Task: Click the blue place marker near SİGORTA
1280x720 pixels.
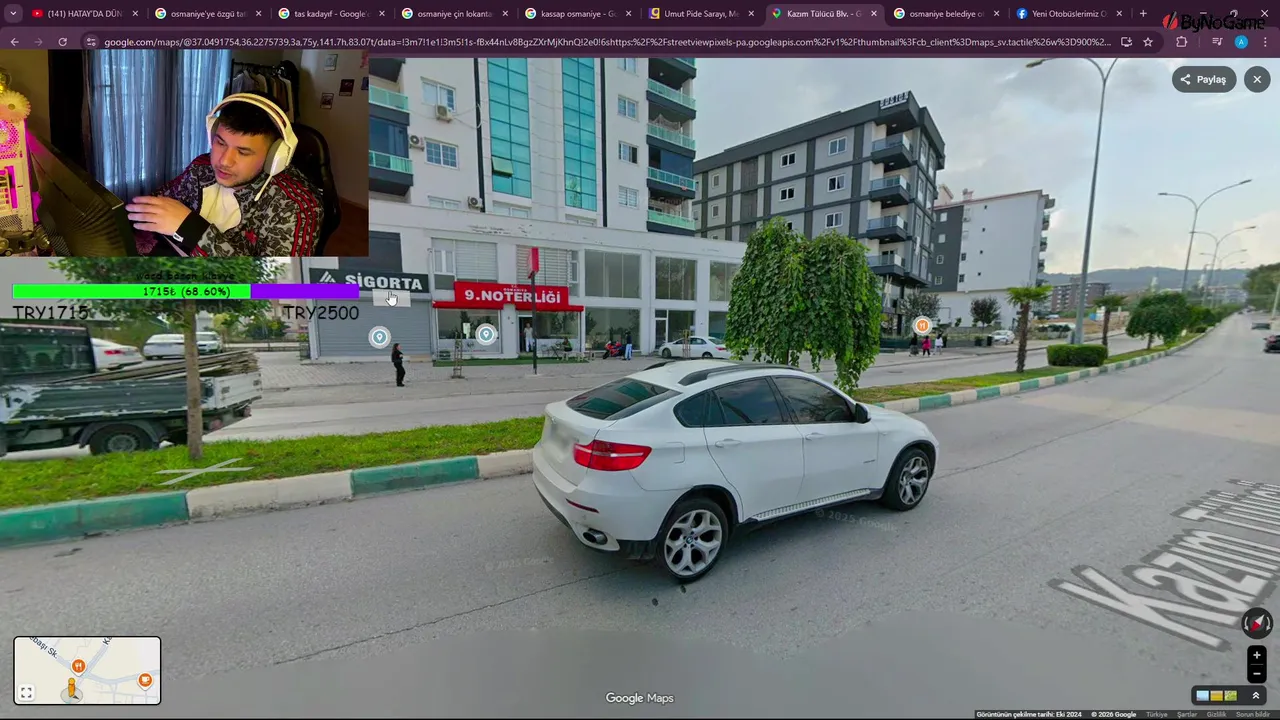Action: pos(379,338)
